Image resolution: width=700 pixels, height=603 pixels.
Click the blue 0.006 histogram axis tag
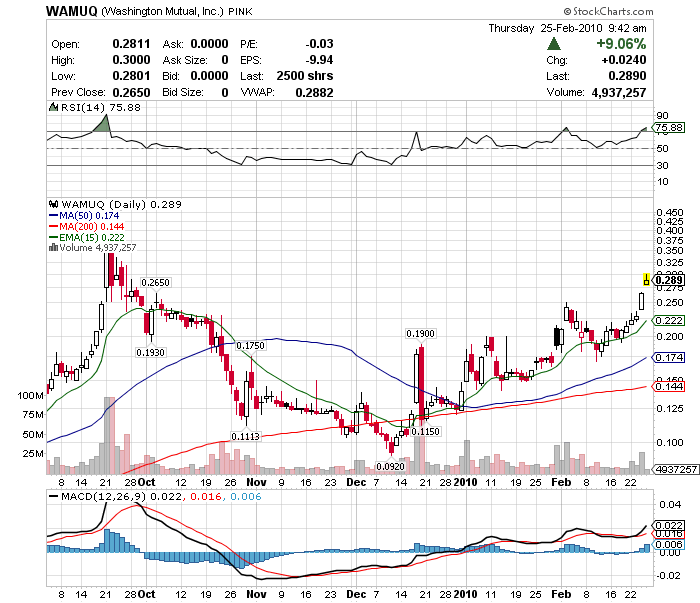(669, 545)
